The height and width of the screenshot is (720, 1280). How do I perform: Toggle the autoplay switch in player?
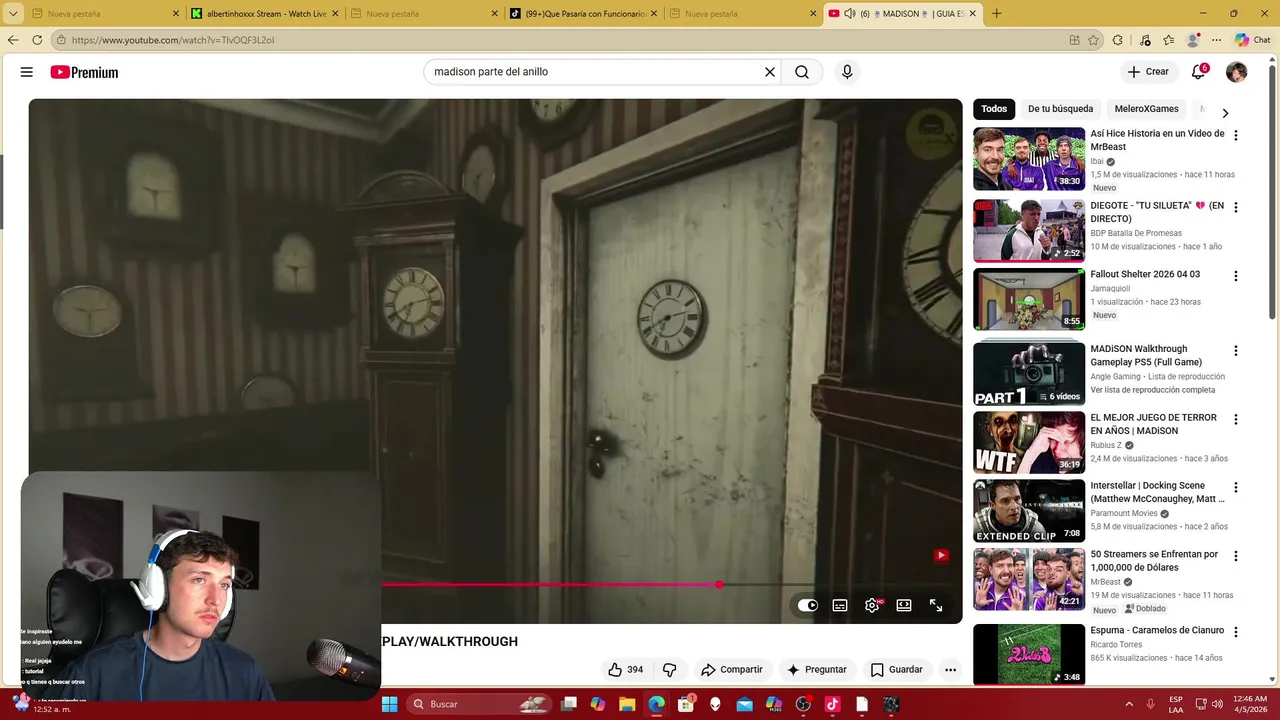[x=808, y=605]
